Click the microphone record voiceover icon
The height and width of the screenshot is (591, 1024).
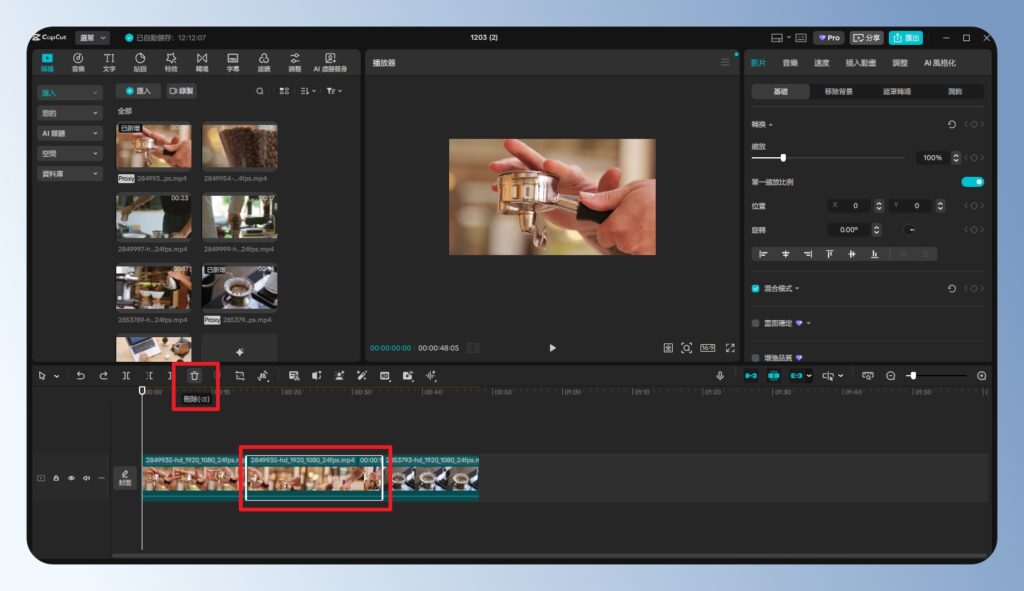[719, 375]
